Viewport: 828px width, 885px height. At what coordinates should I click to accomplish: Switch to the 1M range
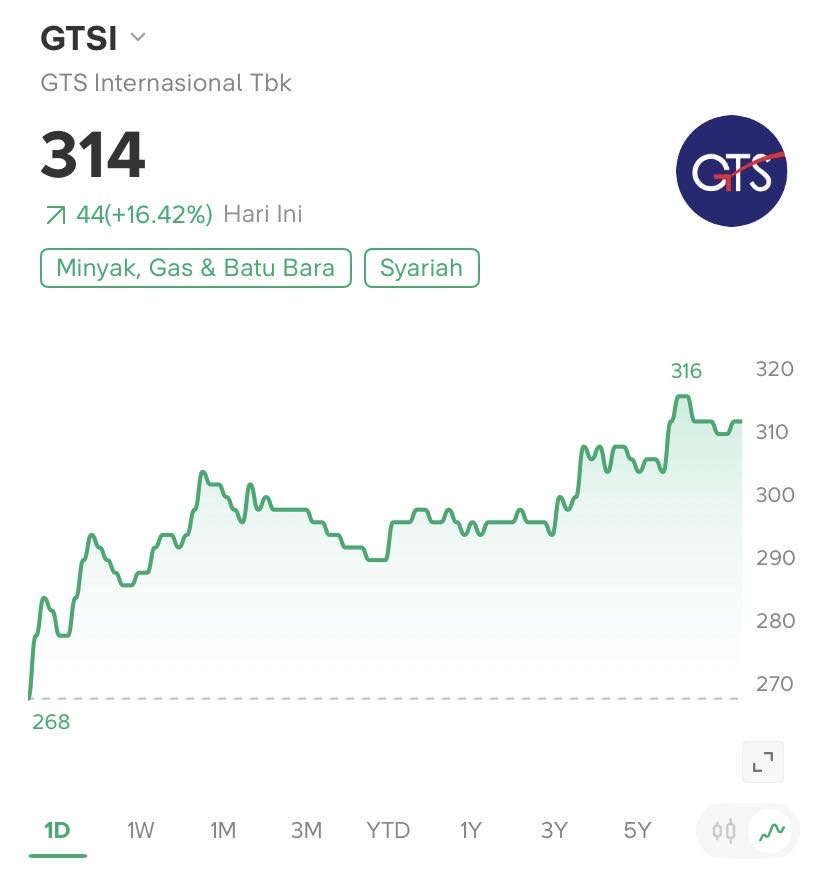coord(223,830)
